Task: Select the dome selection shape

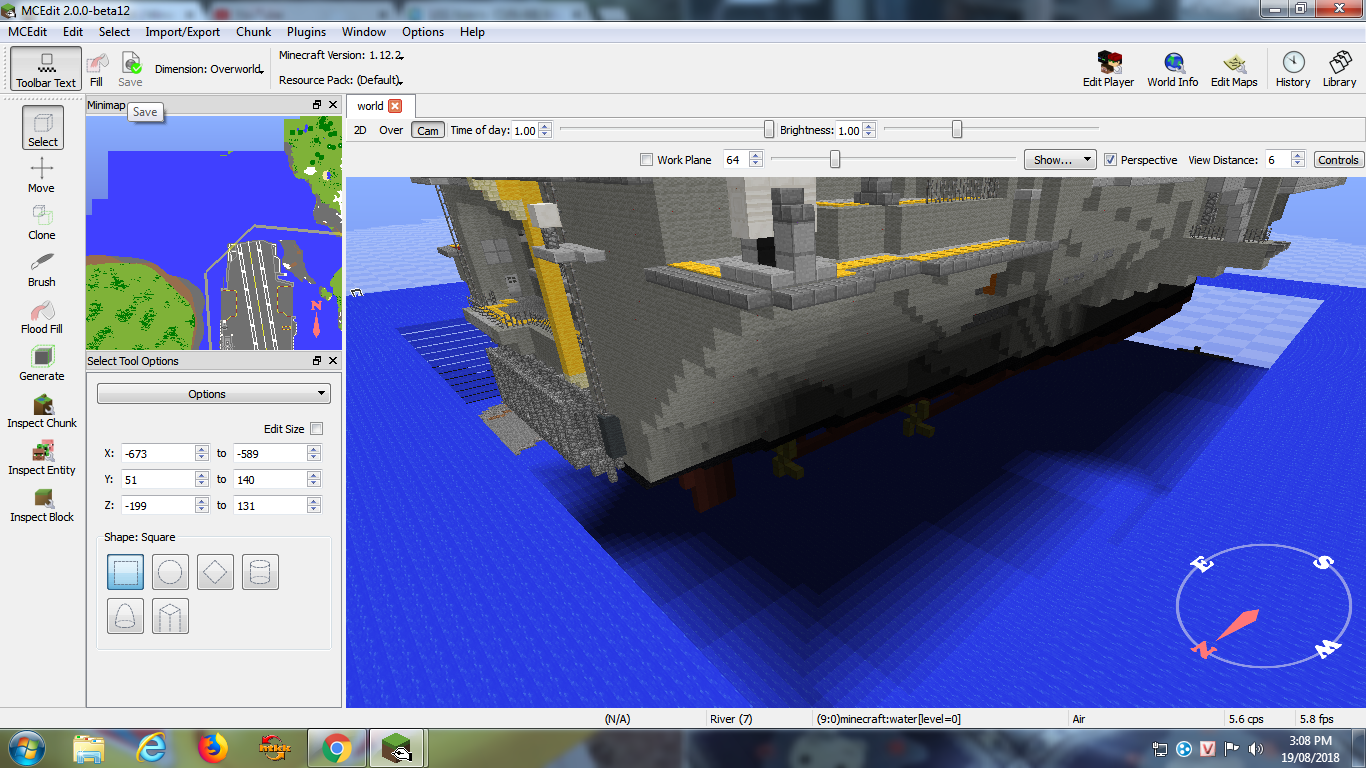Action: 126,616
